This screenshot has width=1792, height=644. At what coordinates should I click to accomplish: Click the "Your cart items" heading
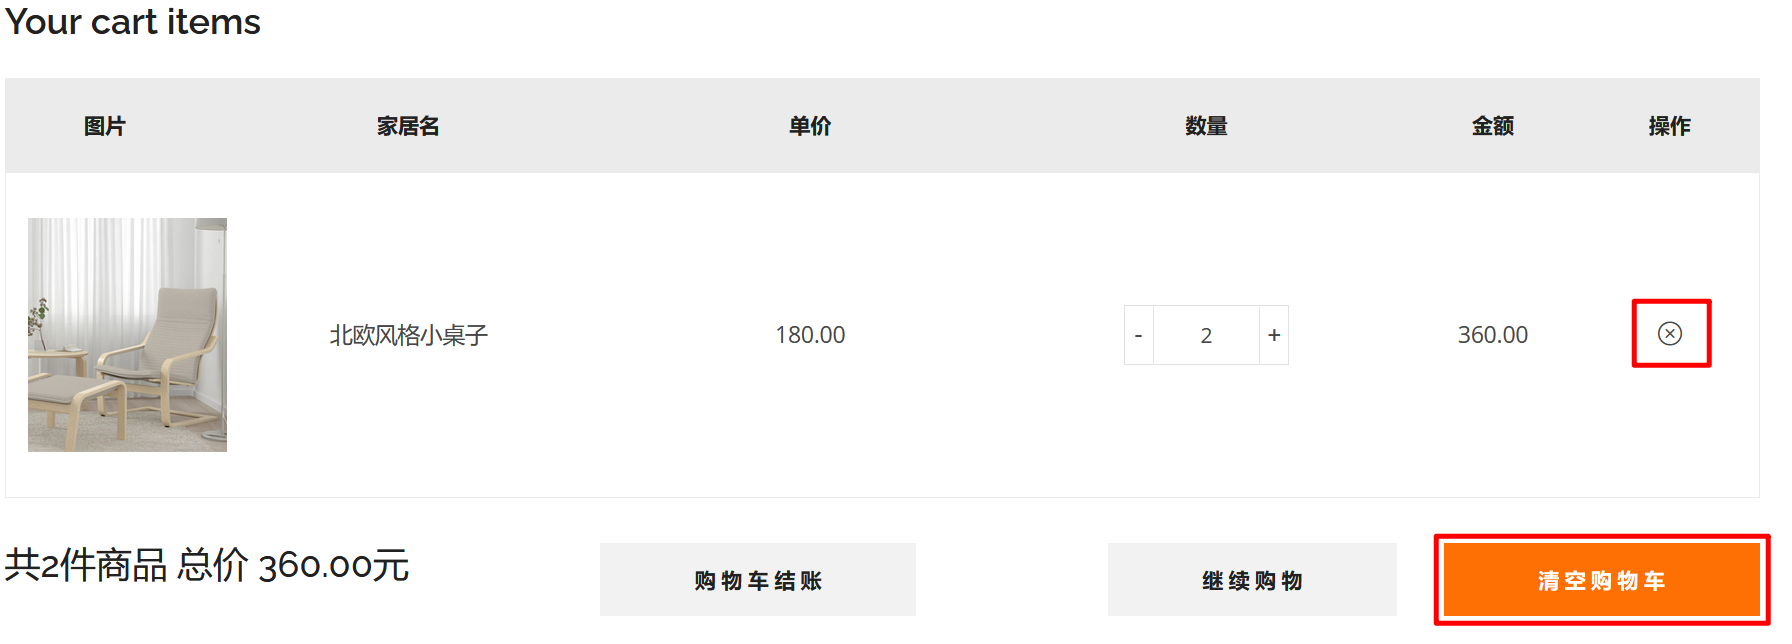(x=133, y=22)
